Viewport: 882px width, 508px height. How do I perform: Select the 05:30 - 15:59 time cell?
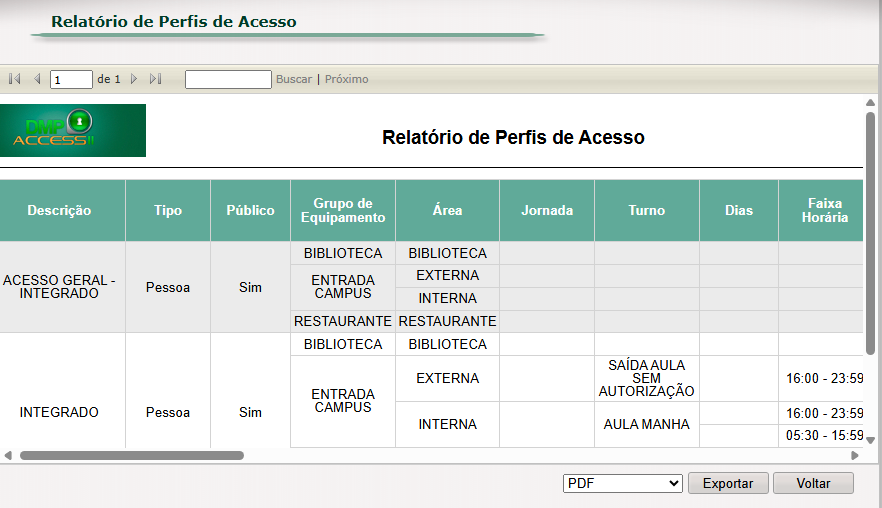pyautogui.click(x=821, y=435)
